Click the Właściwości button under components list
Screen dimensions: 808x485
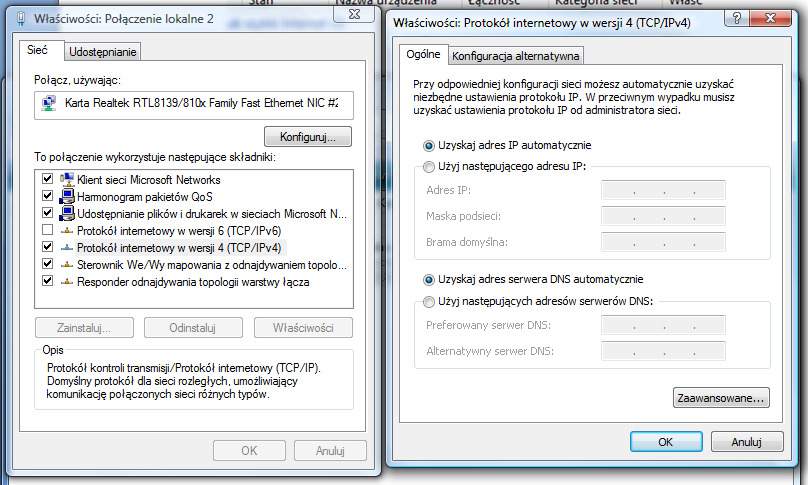coord(303,328)
